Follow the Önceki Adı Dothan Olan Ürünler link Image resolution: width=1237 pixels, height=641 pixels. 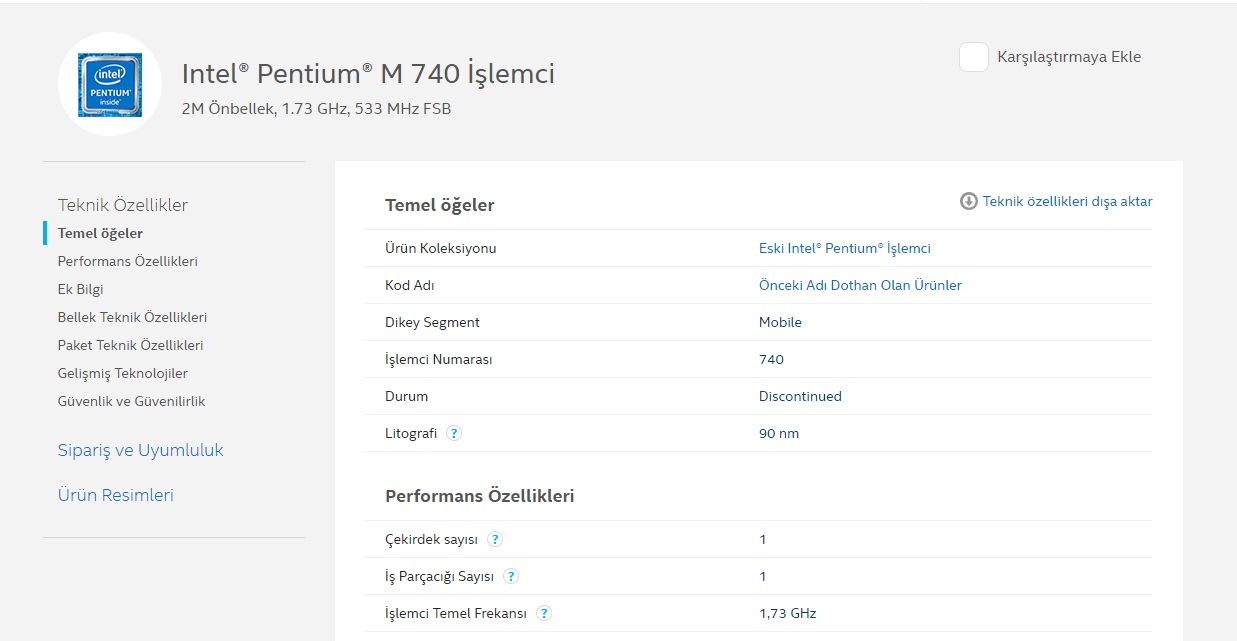point(860,285)
